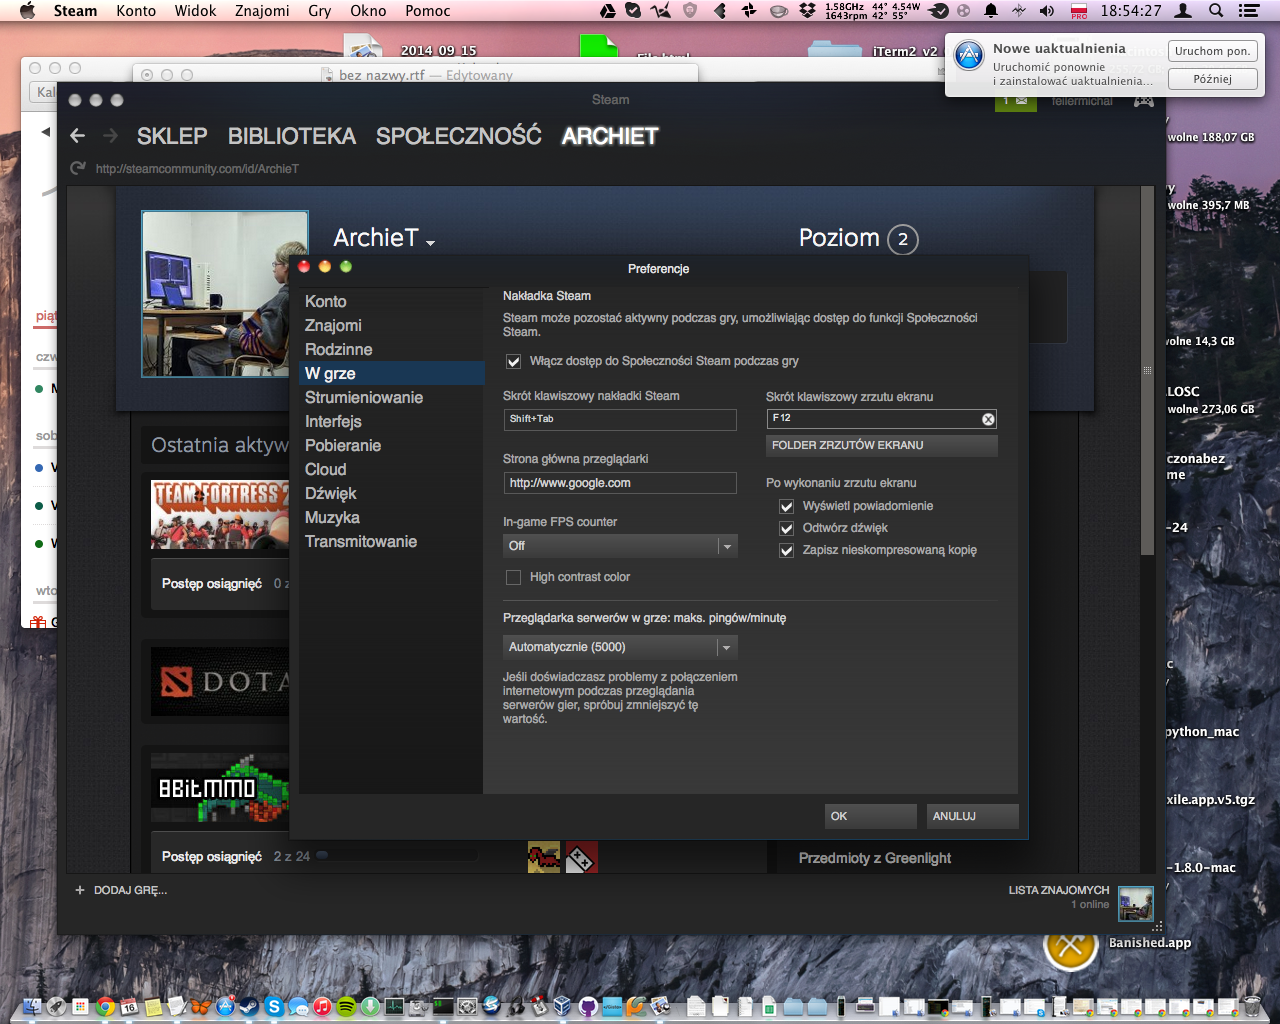Open ArchieT profile avatar picture
Viewport: 1280px width, 1024px height.
pos(225,294)
